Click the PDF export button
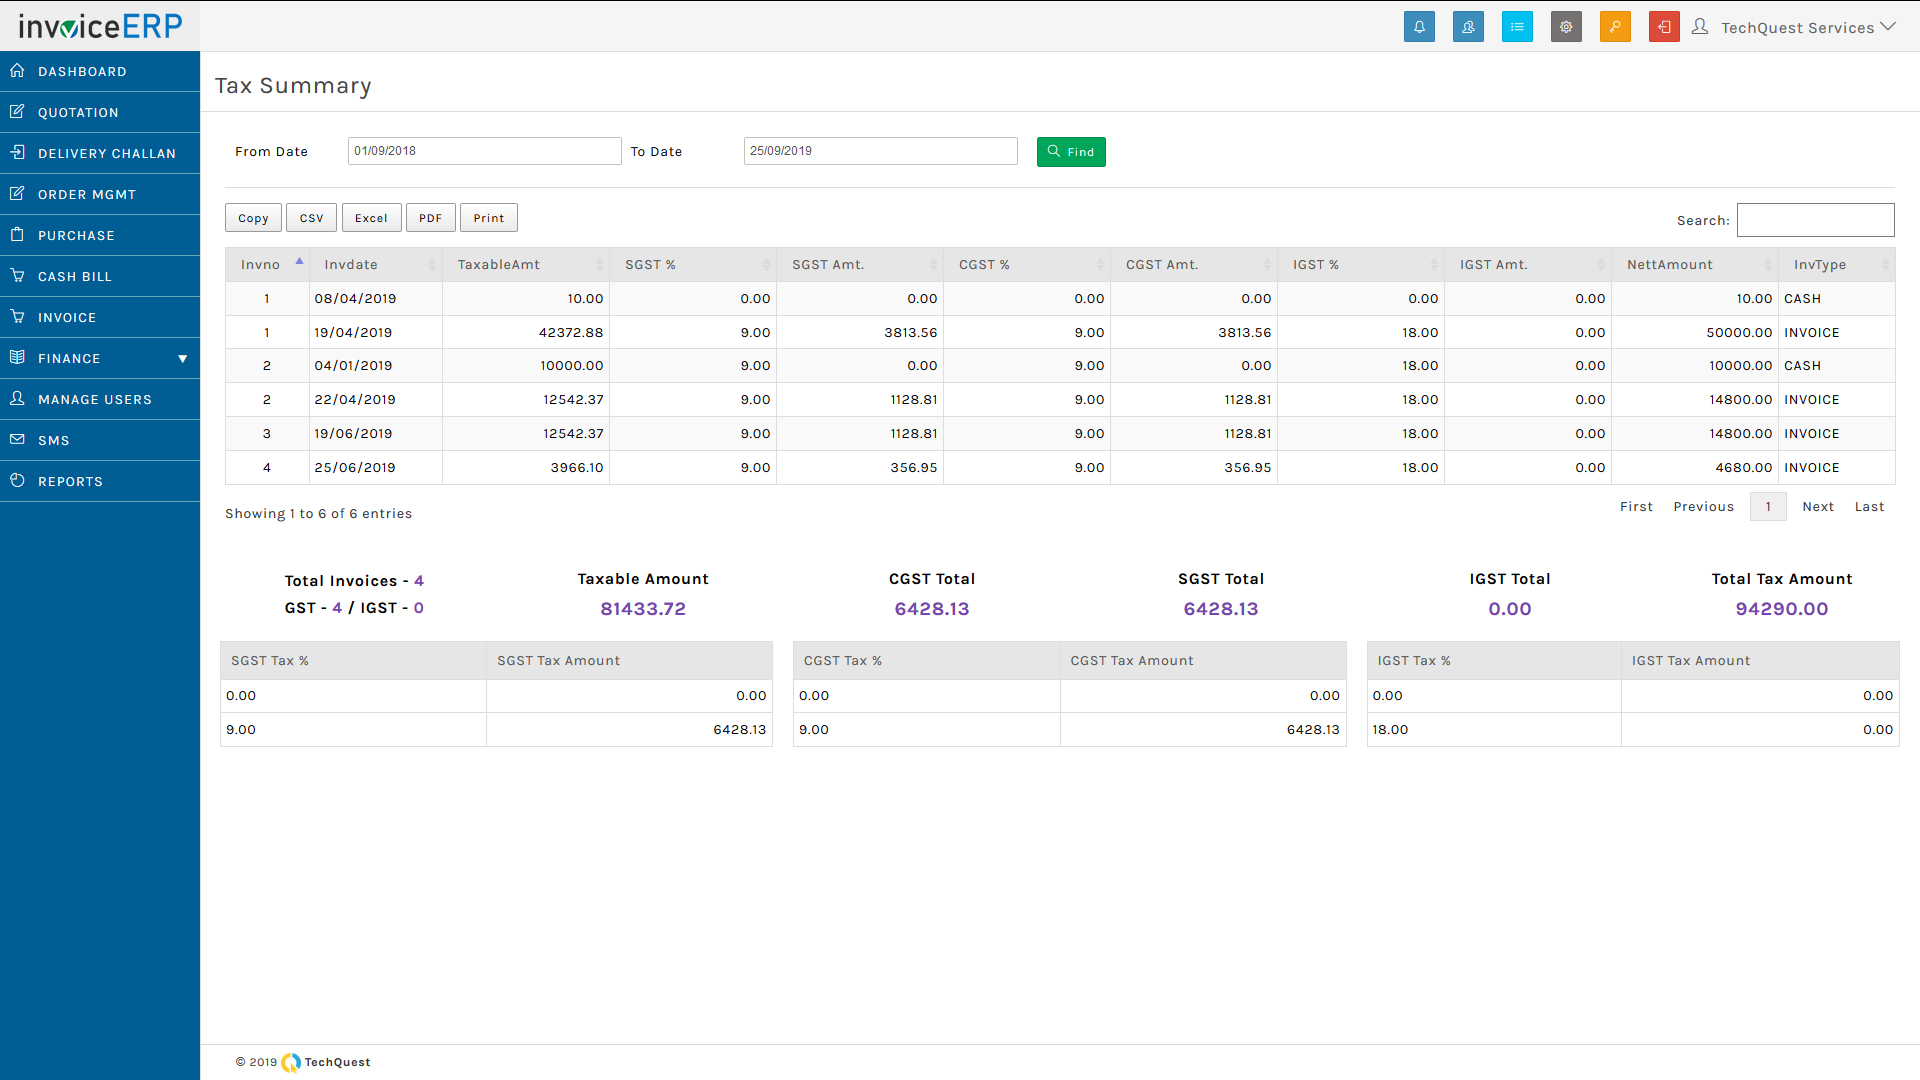1920x1080 pixels. [429, 218]
